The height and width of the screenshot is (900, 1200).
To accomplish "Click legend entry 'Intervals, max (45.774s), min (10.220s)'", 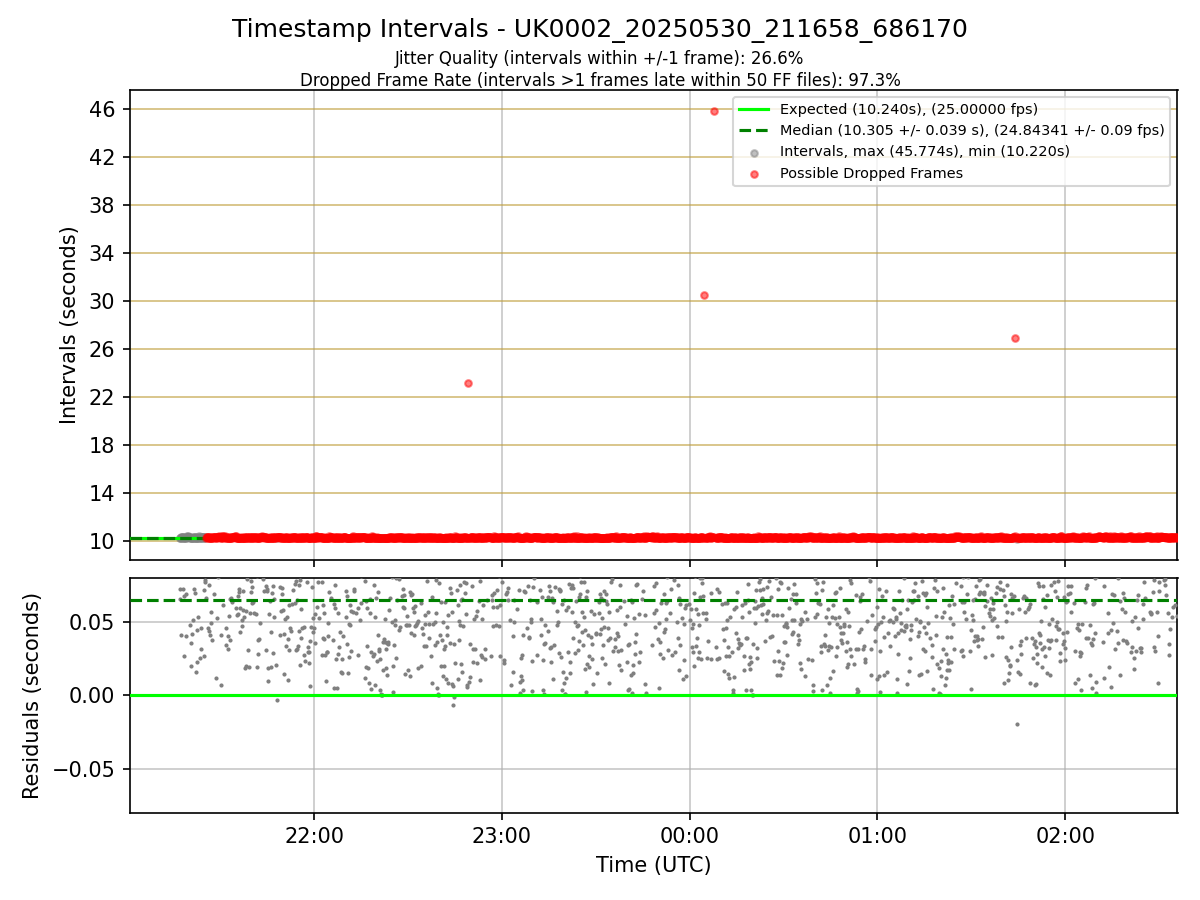I will pos(925,151).
